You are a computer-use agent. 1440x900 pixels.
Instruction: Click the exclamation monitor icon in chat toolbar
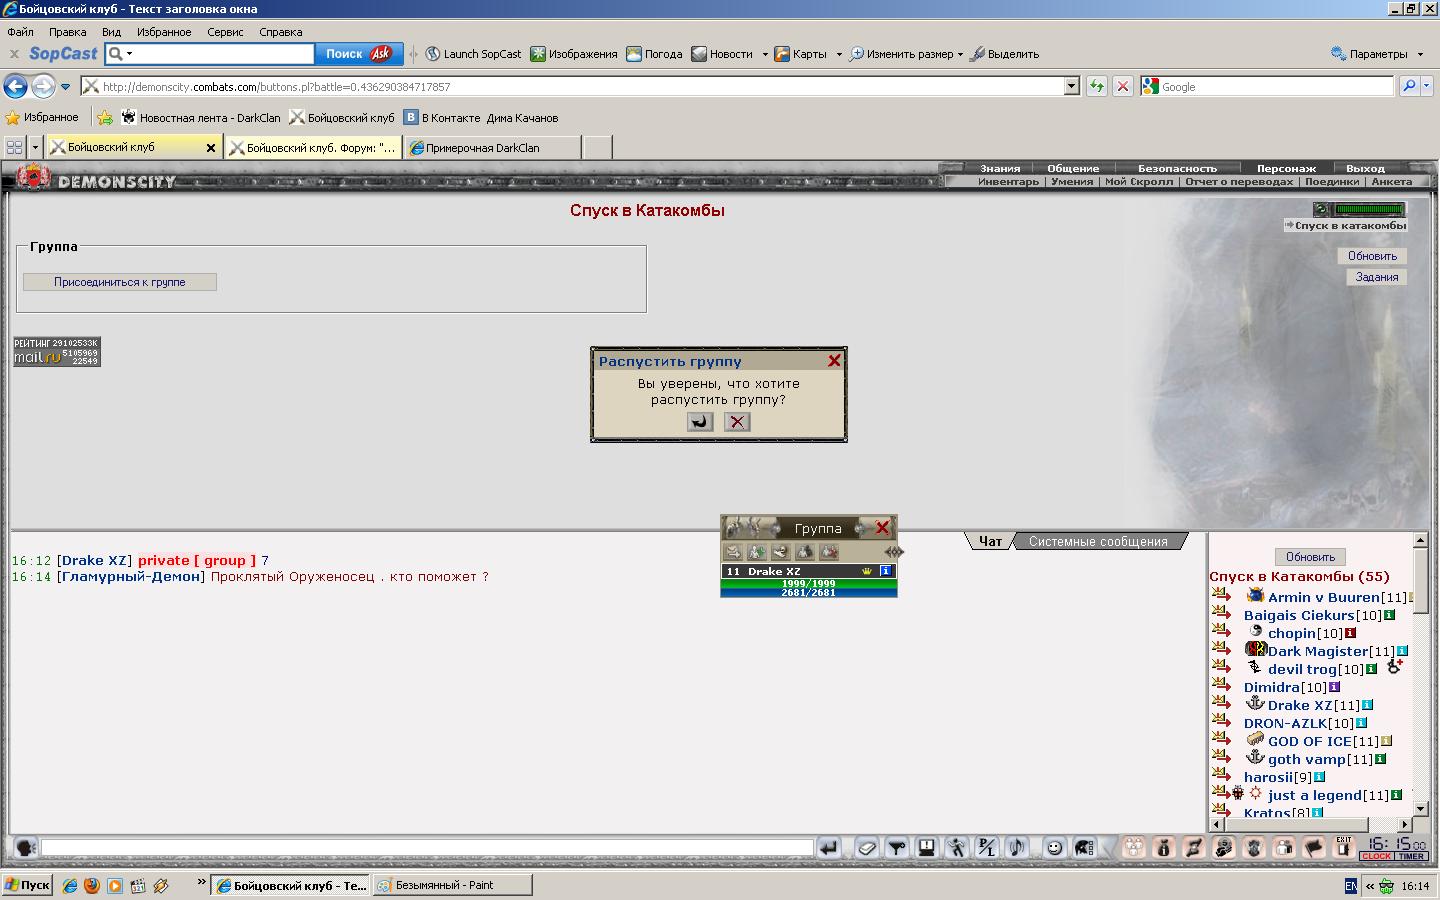click(927, 848)
